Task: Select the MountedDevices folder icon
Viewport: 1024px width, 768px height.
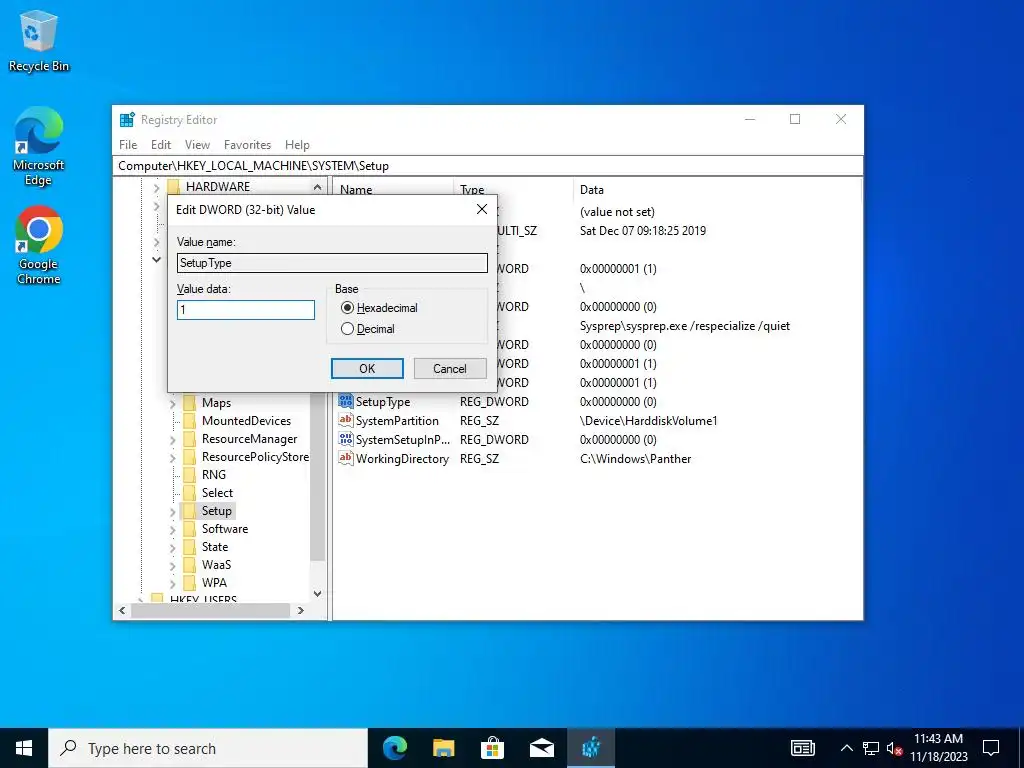Action: tap(189, 421)
